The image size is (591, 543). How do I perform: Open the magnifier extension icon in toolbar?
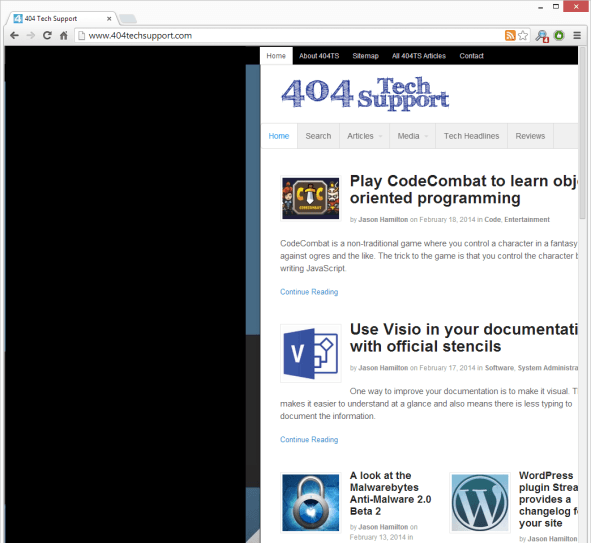click(x=542, y=36)
